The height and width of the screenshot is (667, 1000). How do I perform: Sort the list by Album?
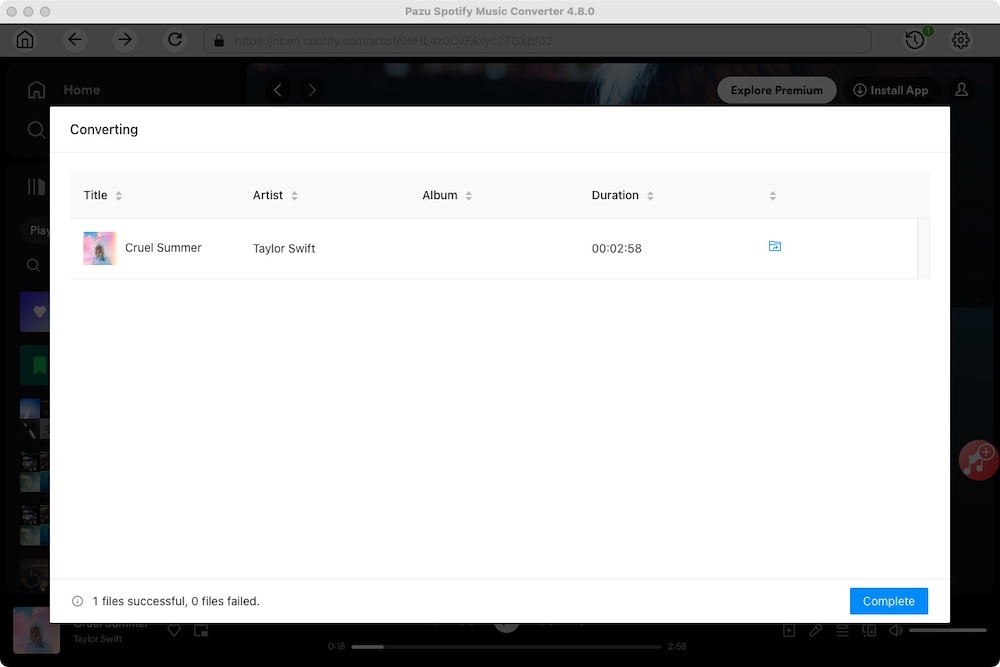[x=468, y=196]
